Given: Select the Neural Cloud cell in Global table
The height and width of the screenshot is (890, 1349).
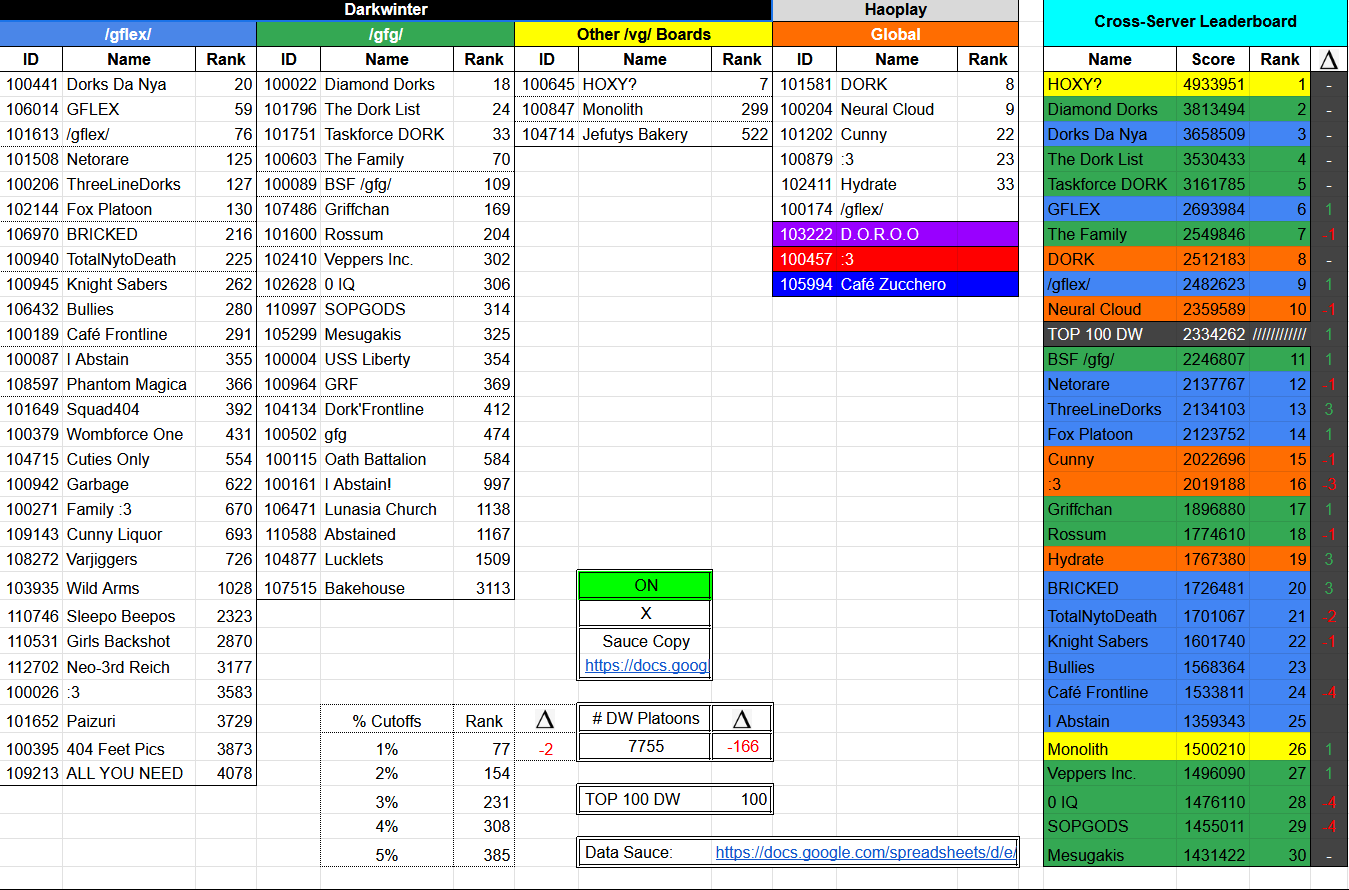Looking at the screenshot, I should pos(895,109).
